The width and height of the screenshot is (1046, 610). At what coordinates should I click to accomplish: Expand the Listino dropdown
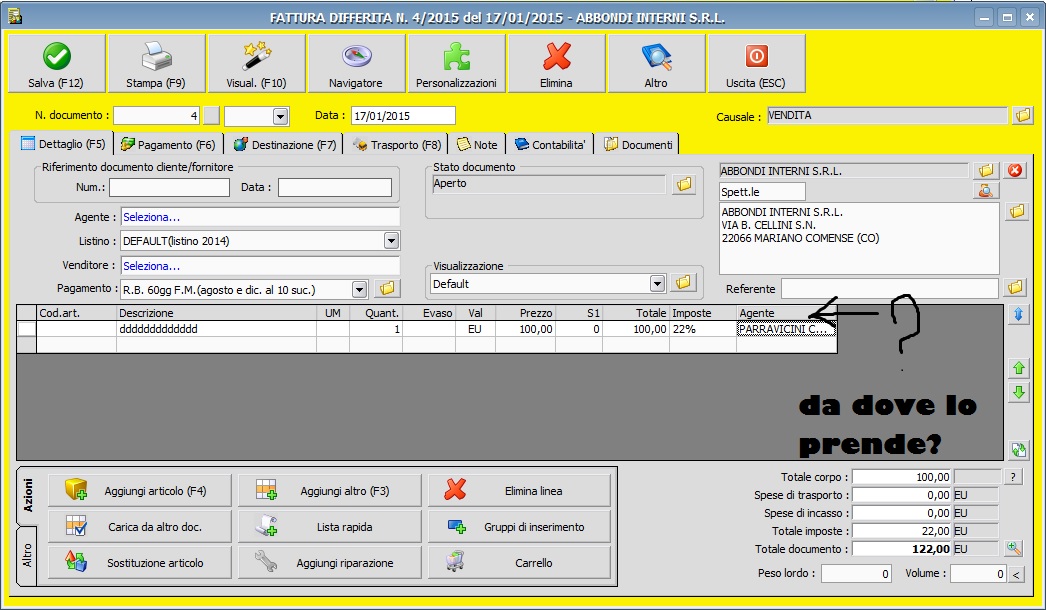pyautogui.click(x=392, y=240)
